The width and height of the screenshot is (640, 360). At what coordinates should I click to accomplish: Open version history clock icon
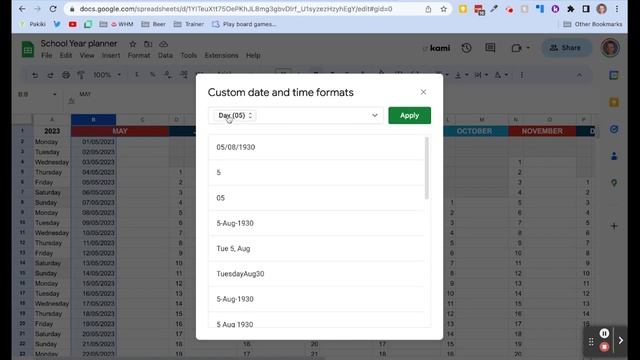(467, 48)
